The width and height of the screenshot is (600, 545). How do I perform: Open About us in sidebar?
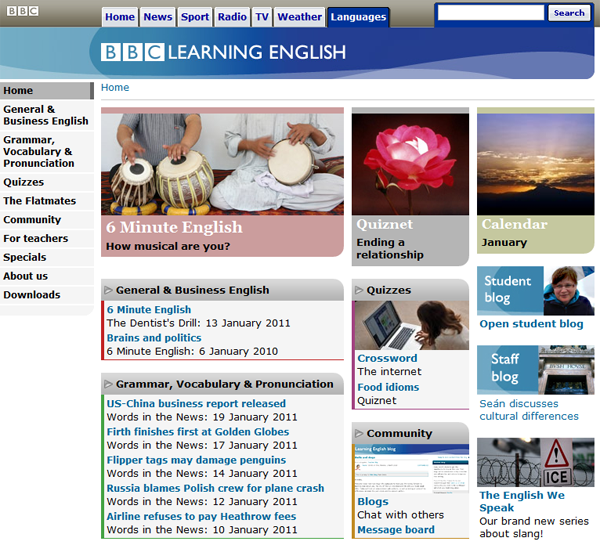47,276
